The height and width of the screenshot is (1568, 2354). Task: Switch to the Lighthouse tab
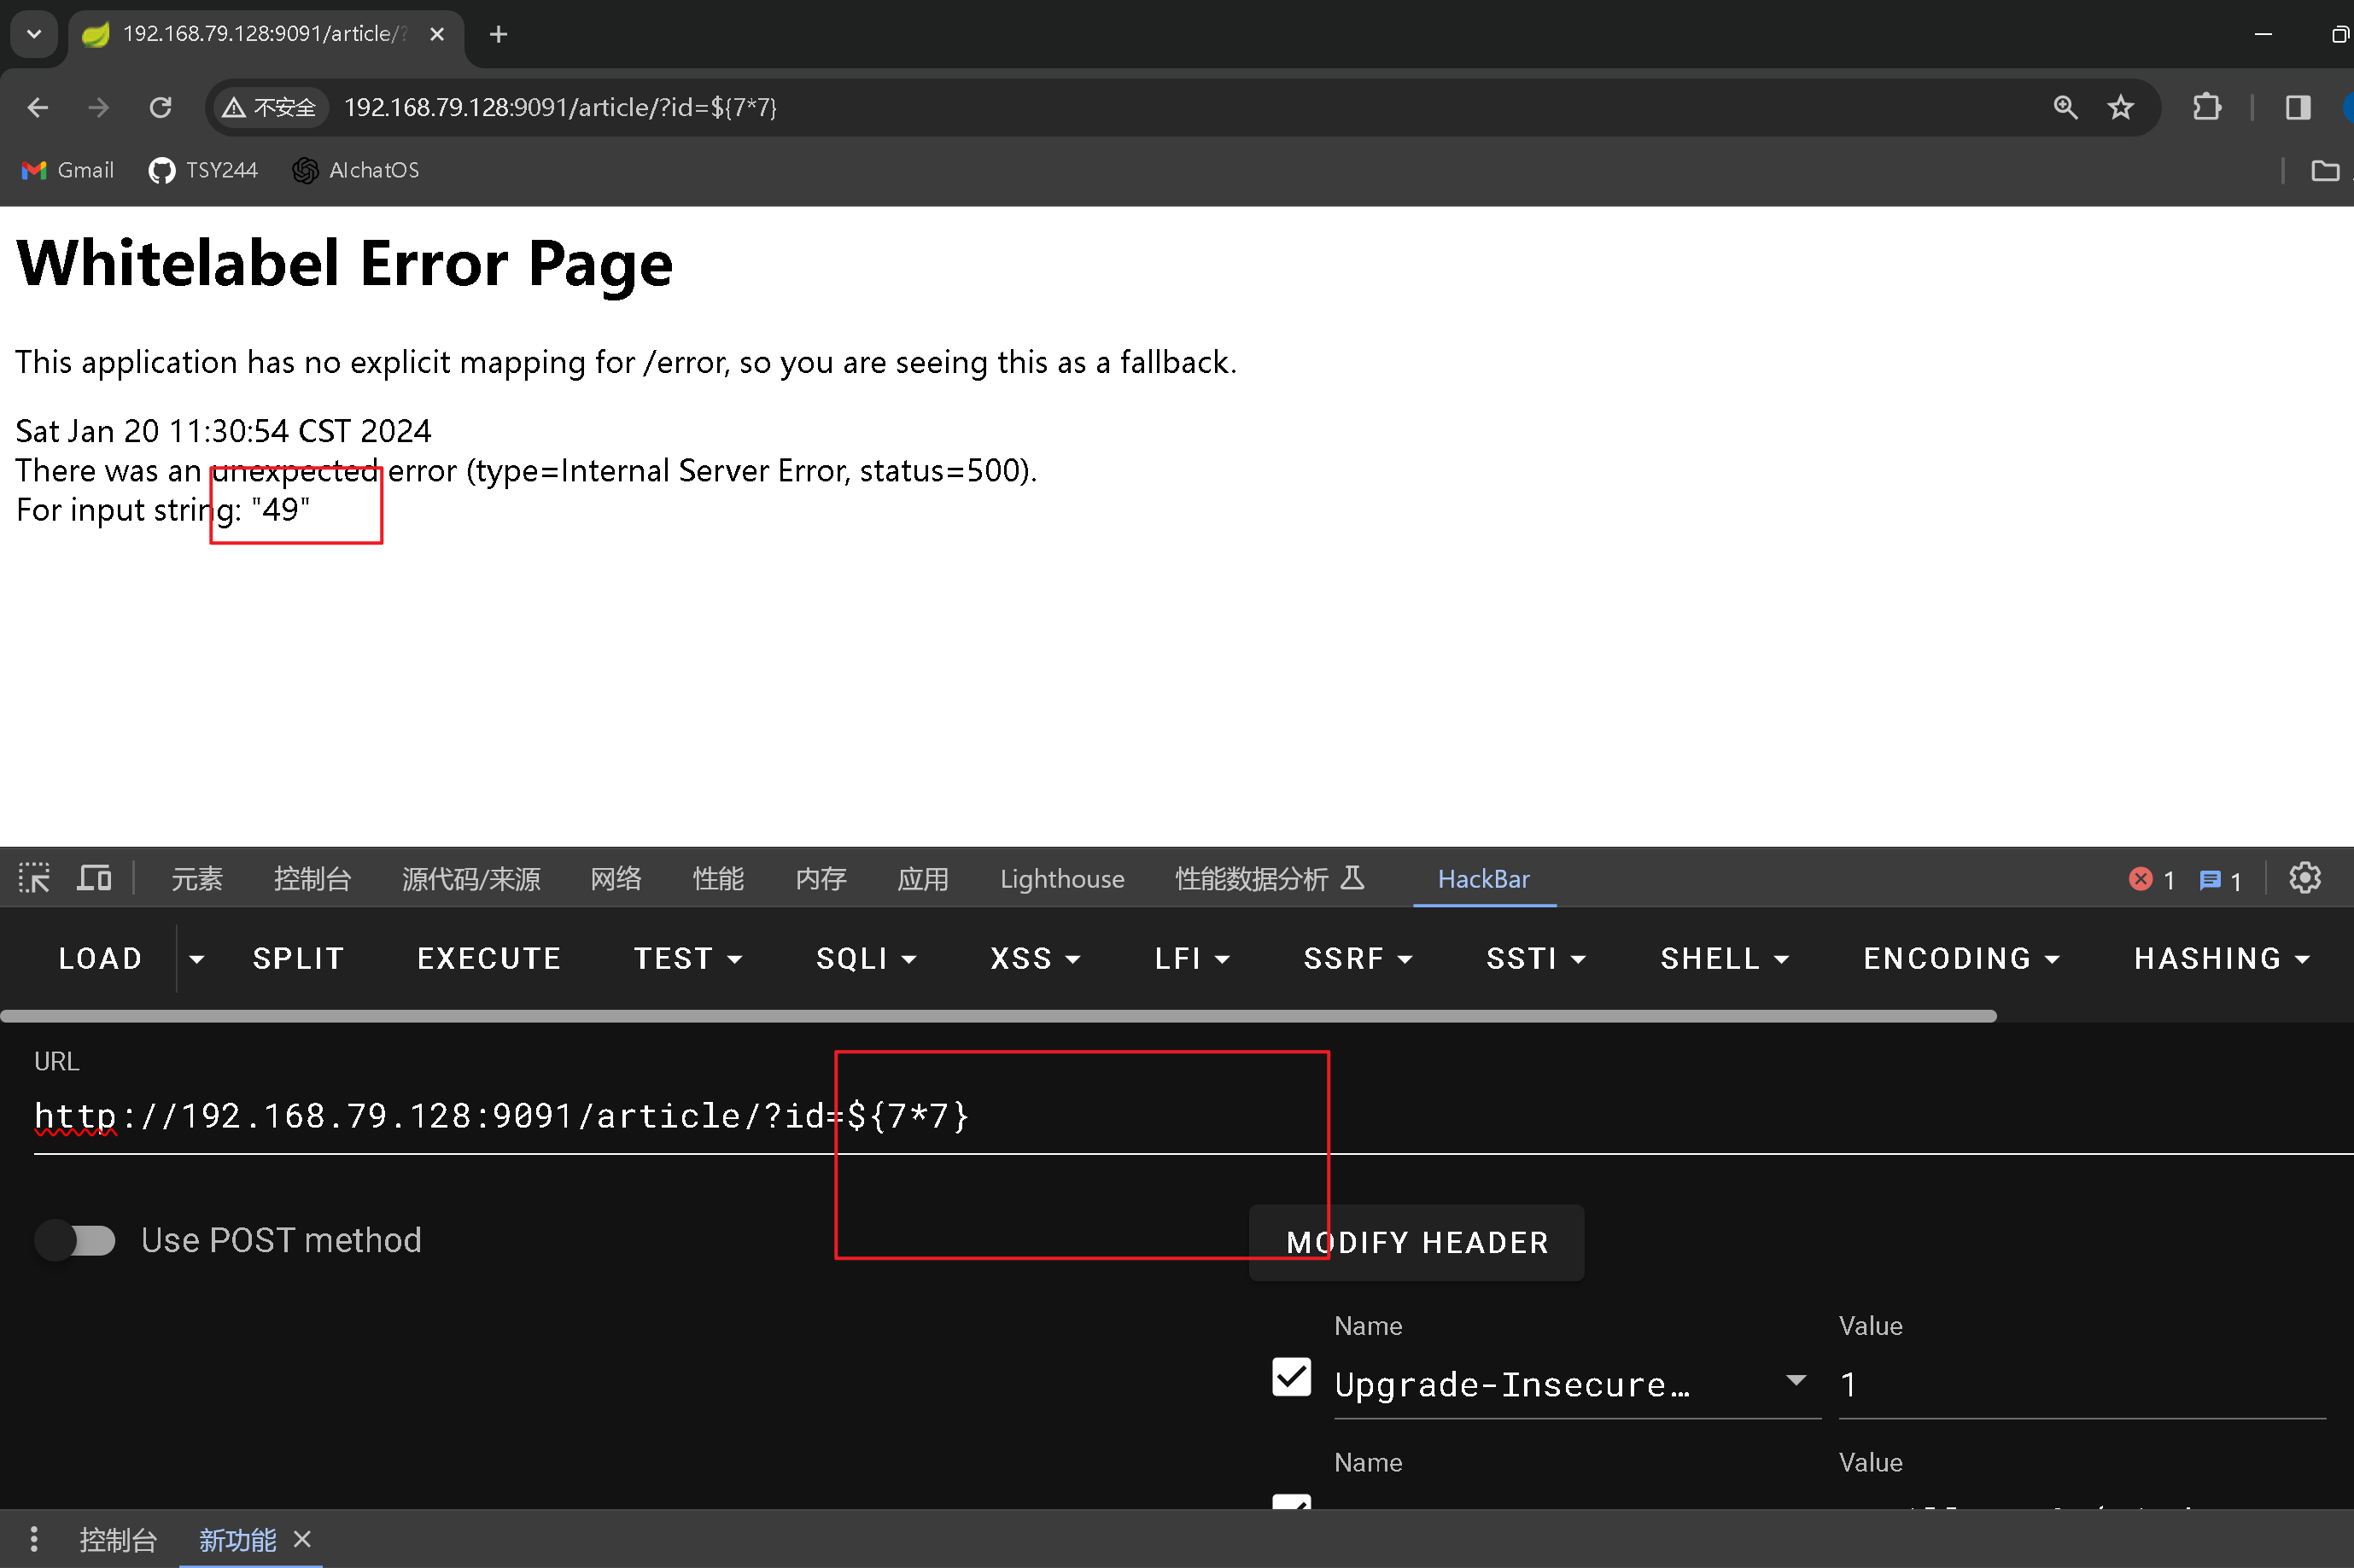click(x=1062, y=879)
